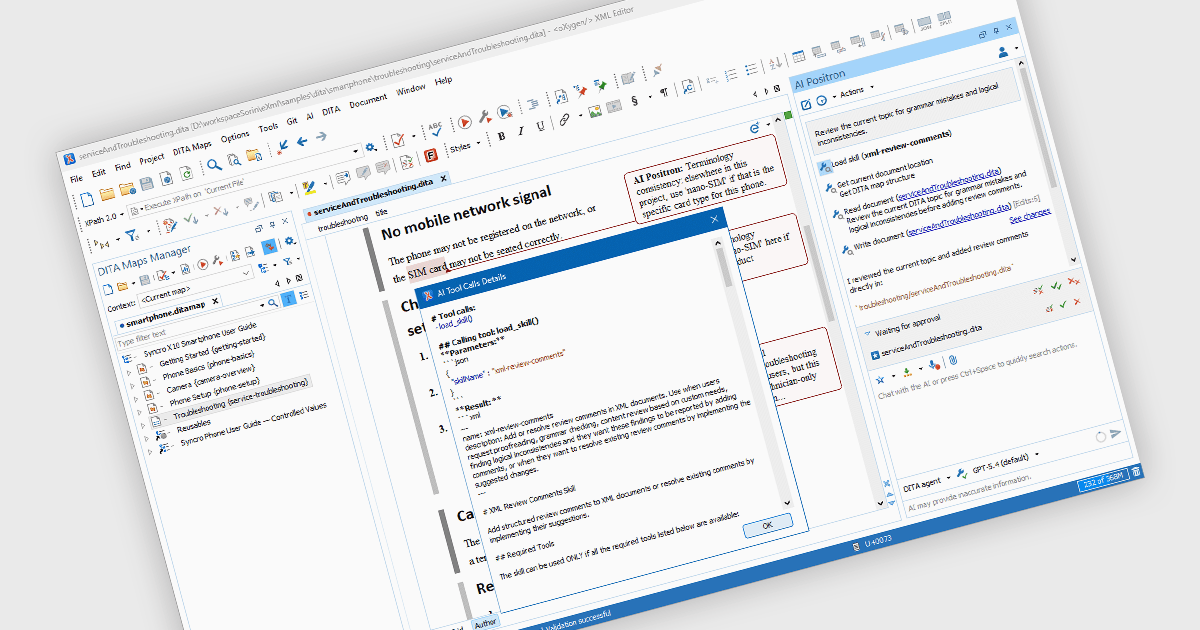Viewport: 1200px width, 630px height.
Task: Open the Help menu
Action: pos(443,81)
